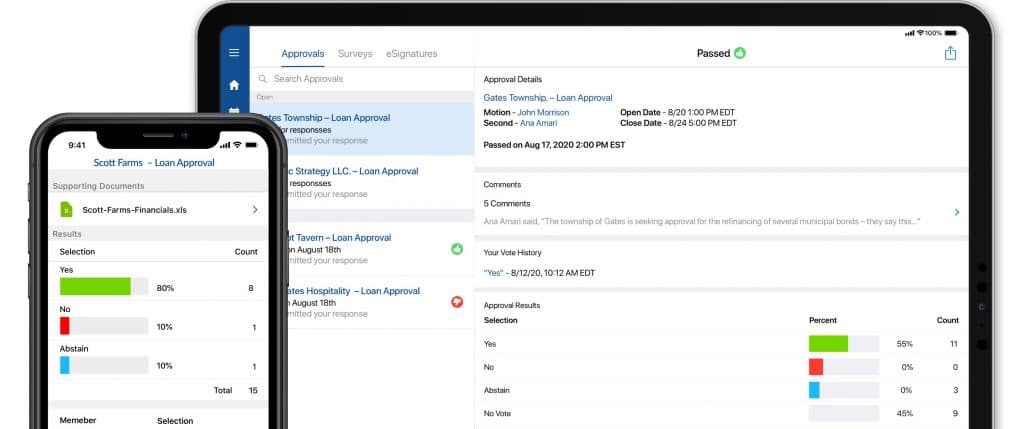
Task: Expand the Comments section chevron
Action: [x=956, y=212]
